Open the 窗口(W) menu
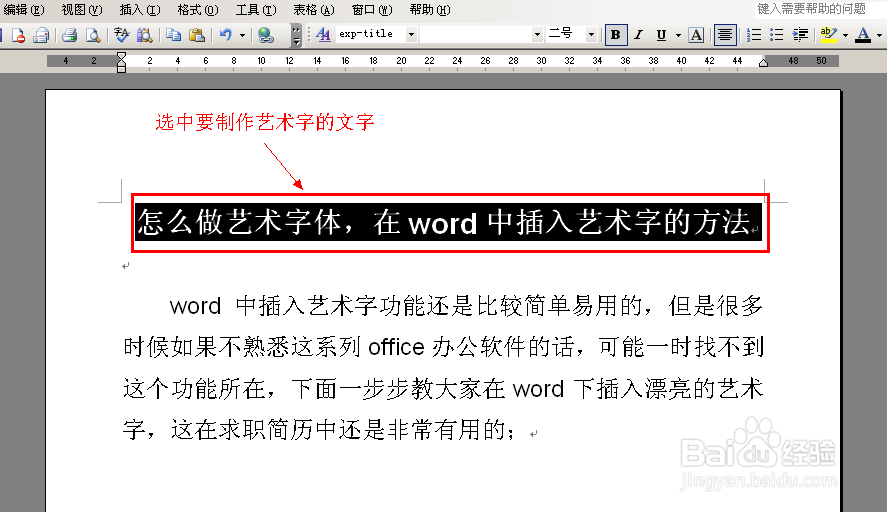887x512 pixels. pyautogui.click(x=372, y=10)
